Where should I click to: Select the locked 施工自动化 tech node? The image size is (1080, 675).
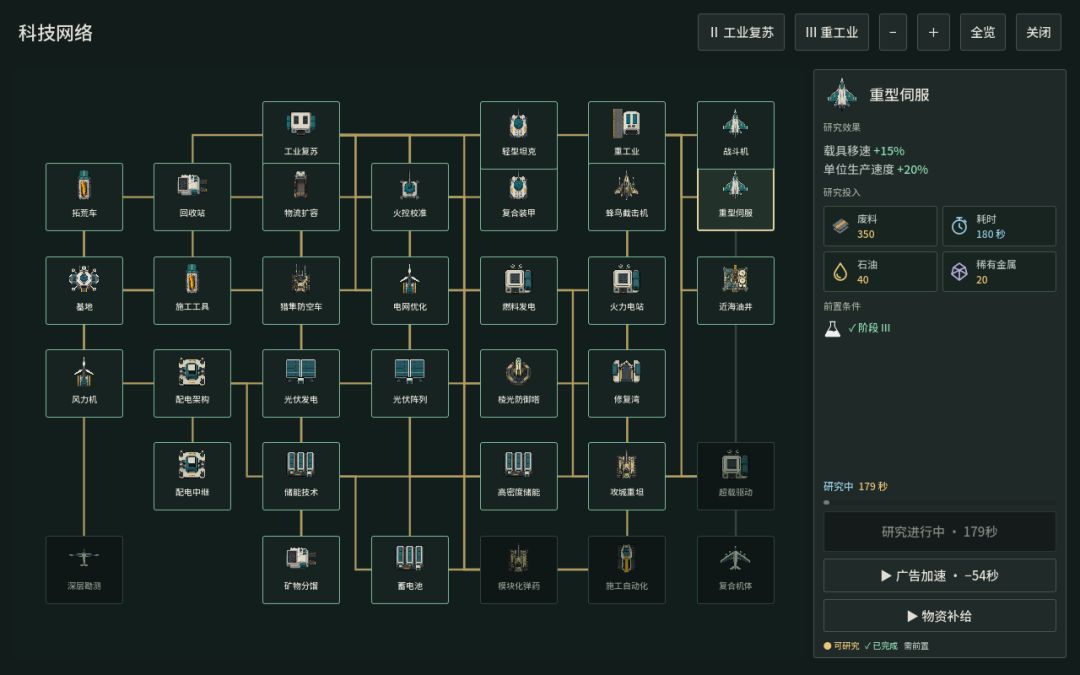(x=627, y=570)
